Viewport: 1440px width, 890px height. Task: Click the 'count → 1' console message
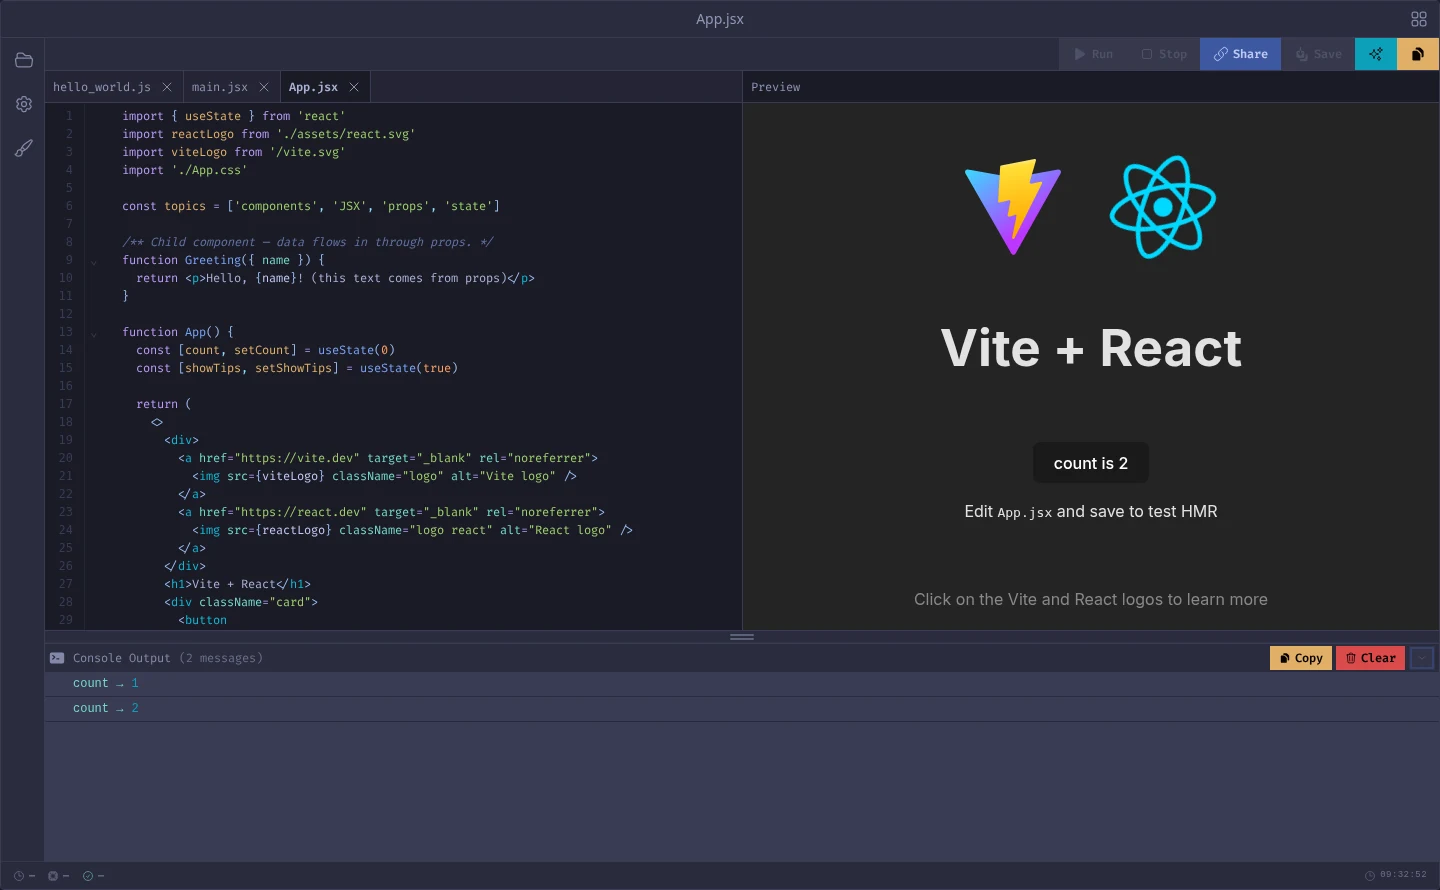tap(742, 683)
